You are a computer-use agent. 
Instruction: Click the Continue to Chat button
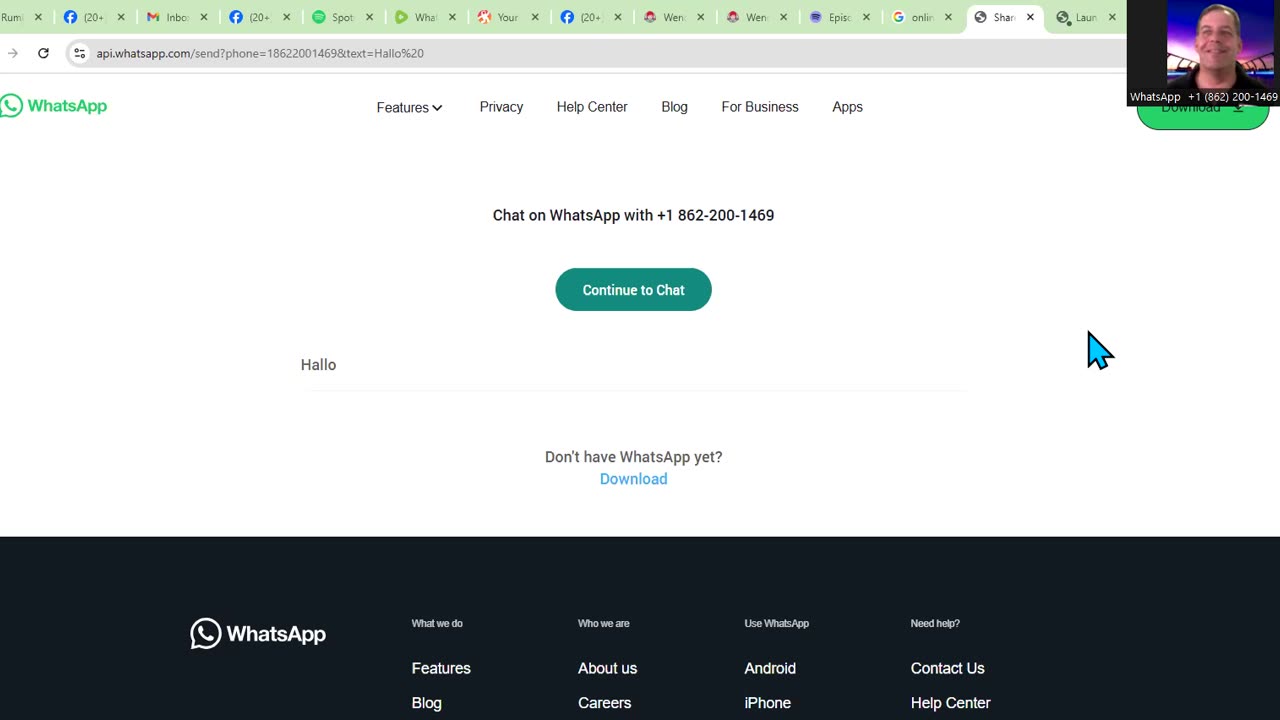point(633,290)
